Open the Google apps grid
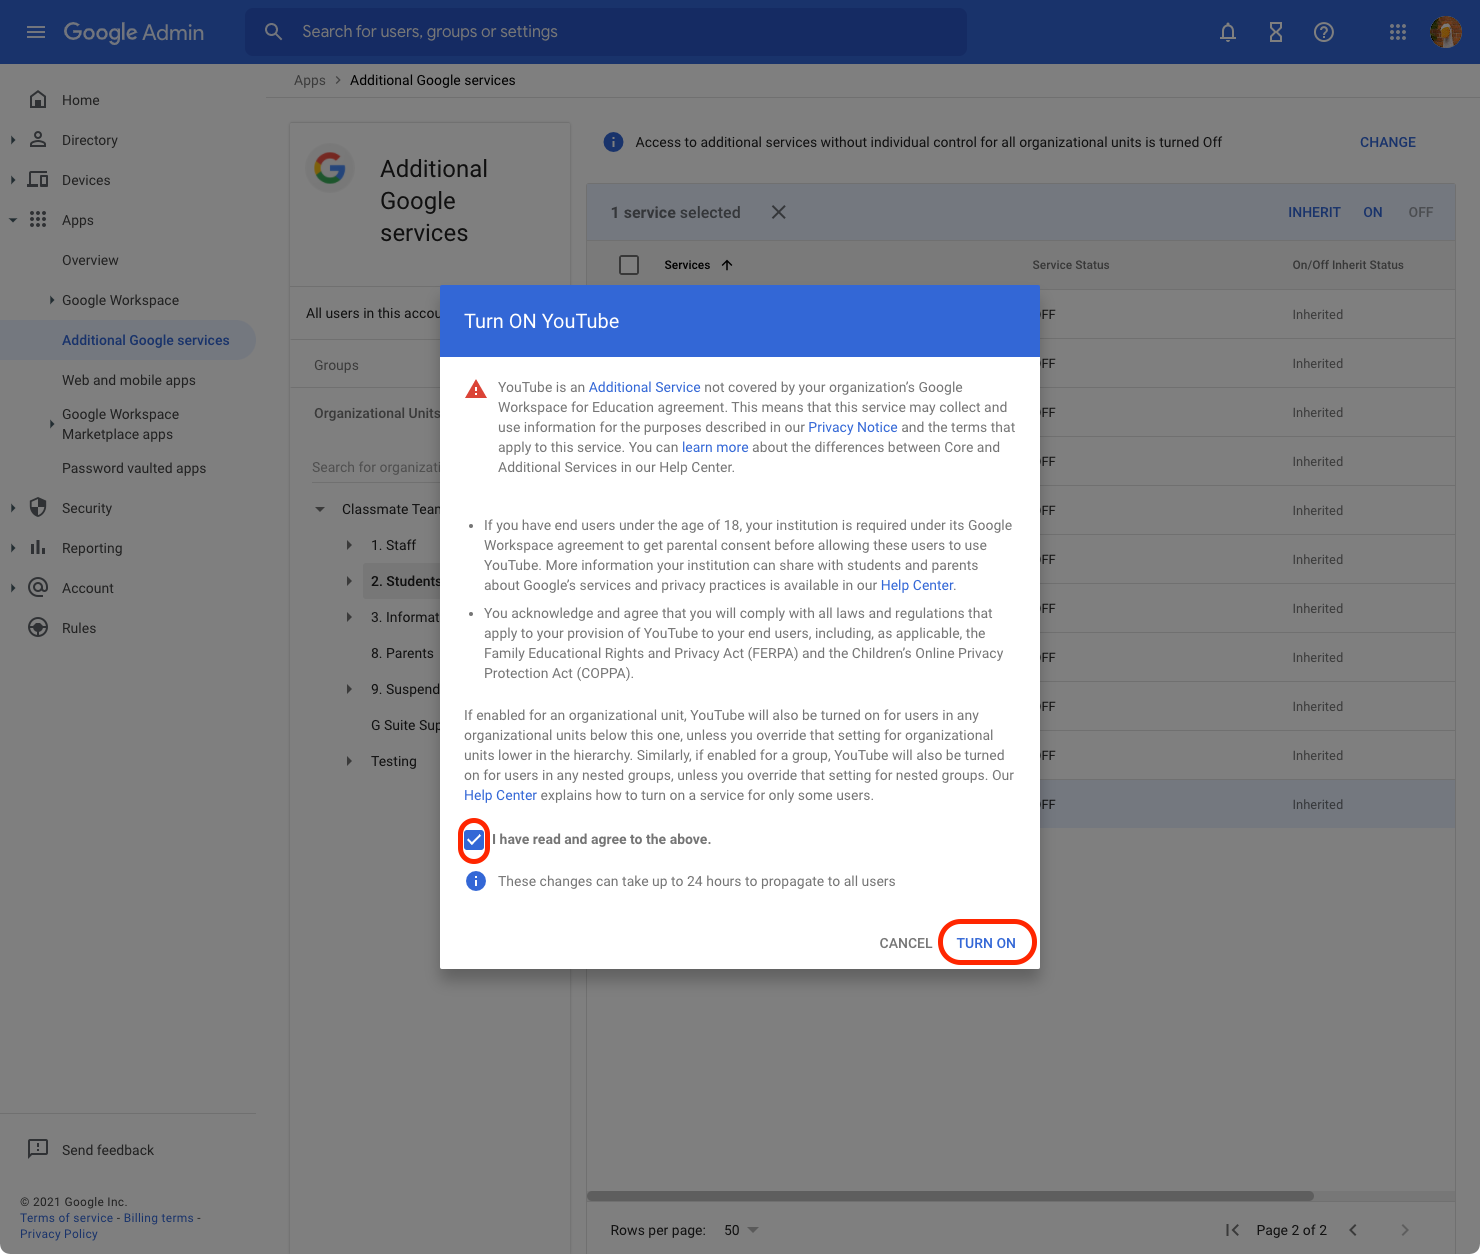 (1398, 32)
